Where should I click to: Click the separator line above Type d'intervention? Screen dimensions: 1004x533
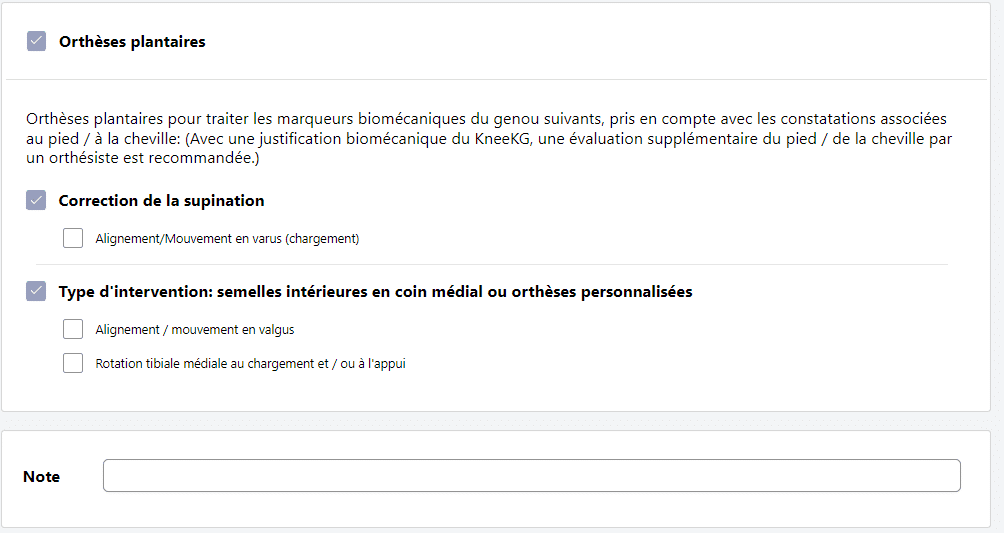pos(490,265)
